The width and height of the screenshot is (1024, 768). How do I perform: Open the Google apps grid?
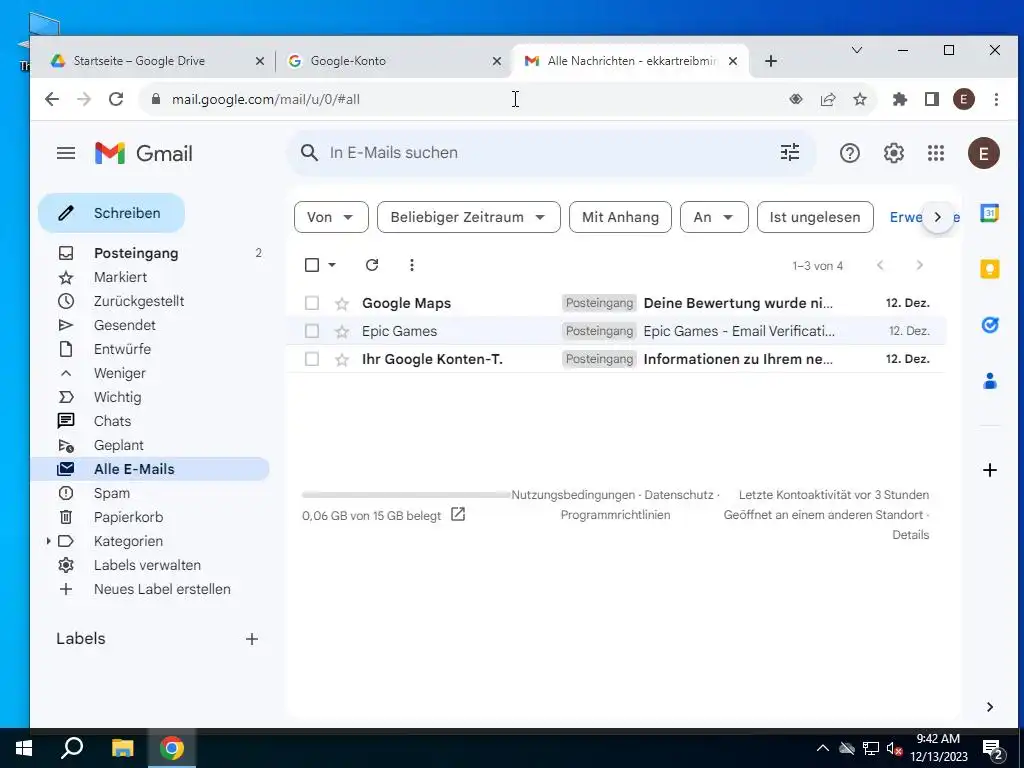pos(936,153)
